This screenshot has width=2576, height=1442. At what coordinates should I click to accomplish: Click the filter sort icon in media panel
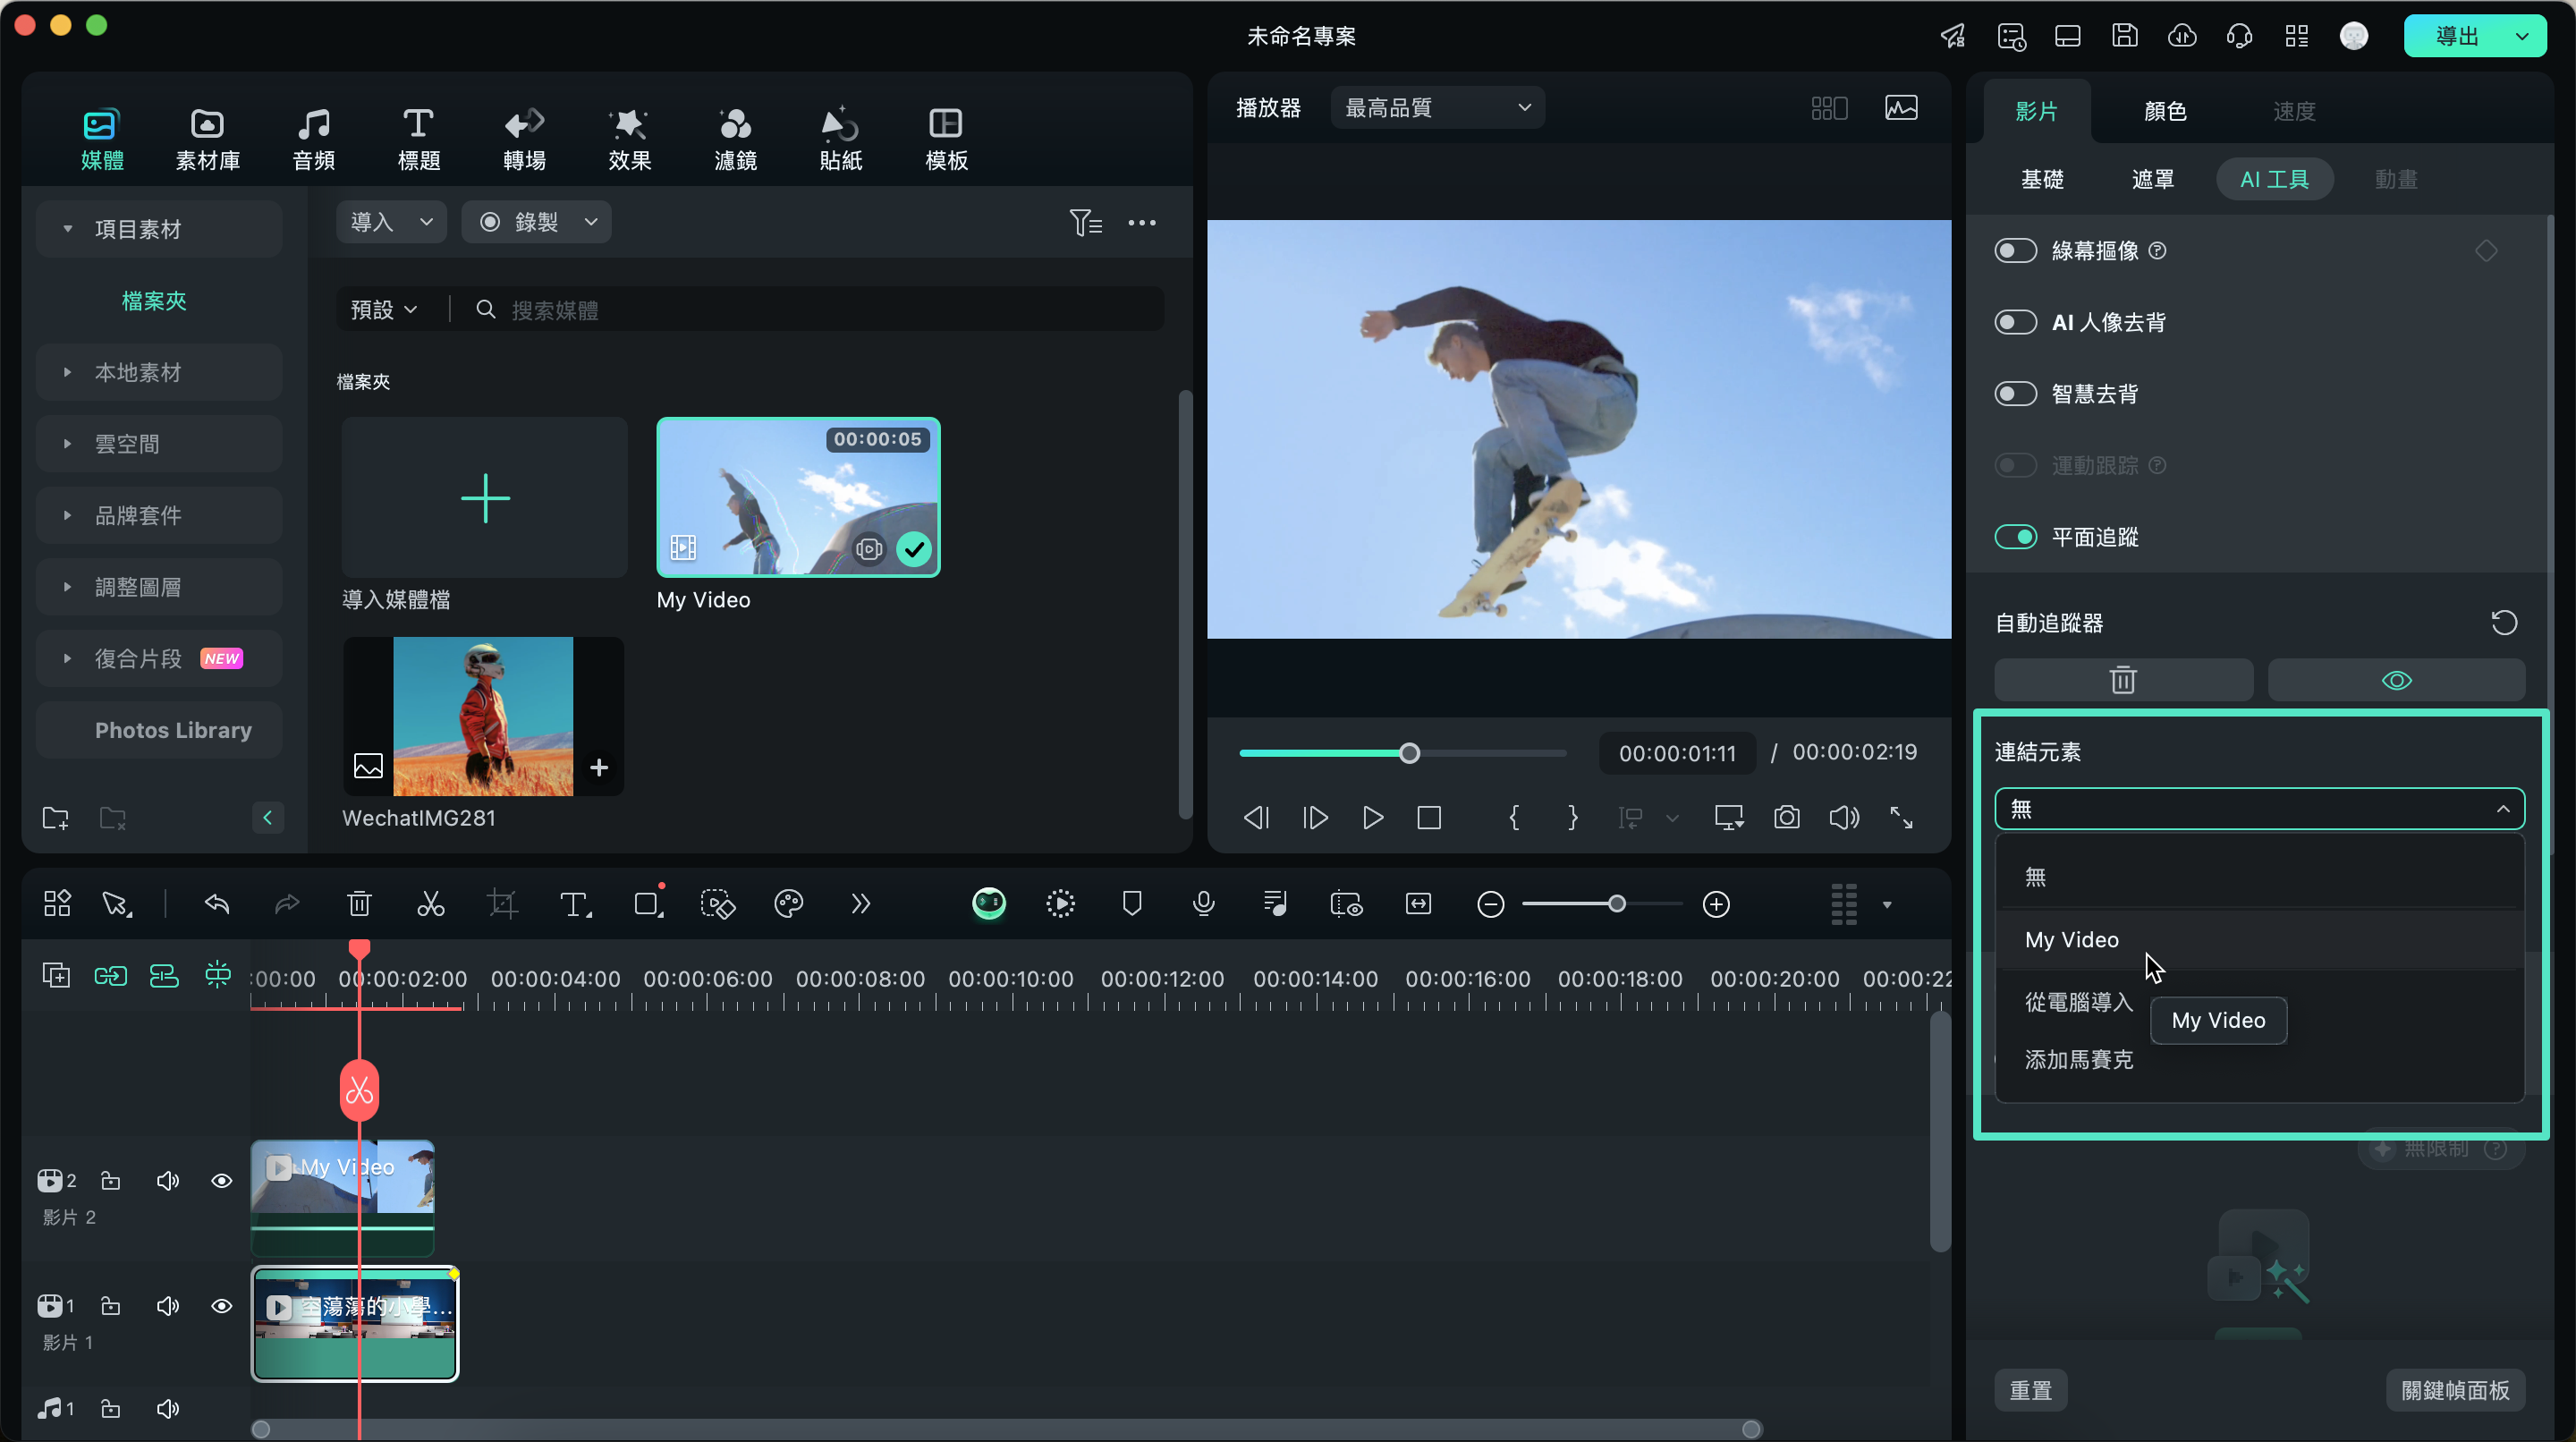[x=1085, y=222]
